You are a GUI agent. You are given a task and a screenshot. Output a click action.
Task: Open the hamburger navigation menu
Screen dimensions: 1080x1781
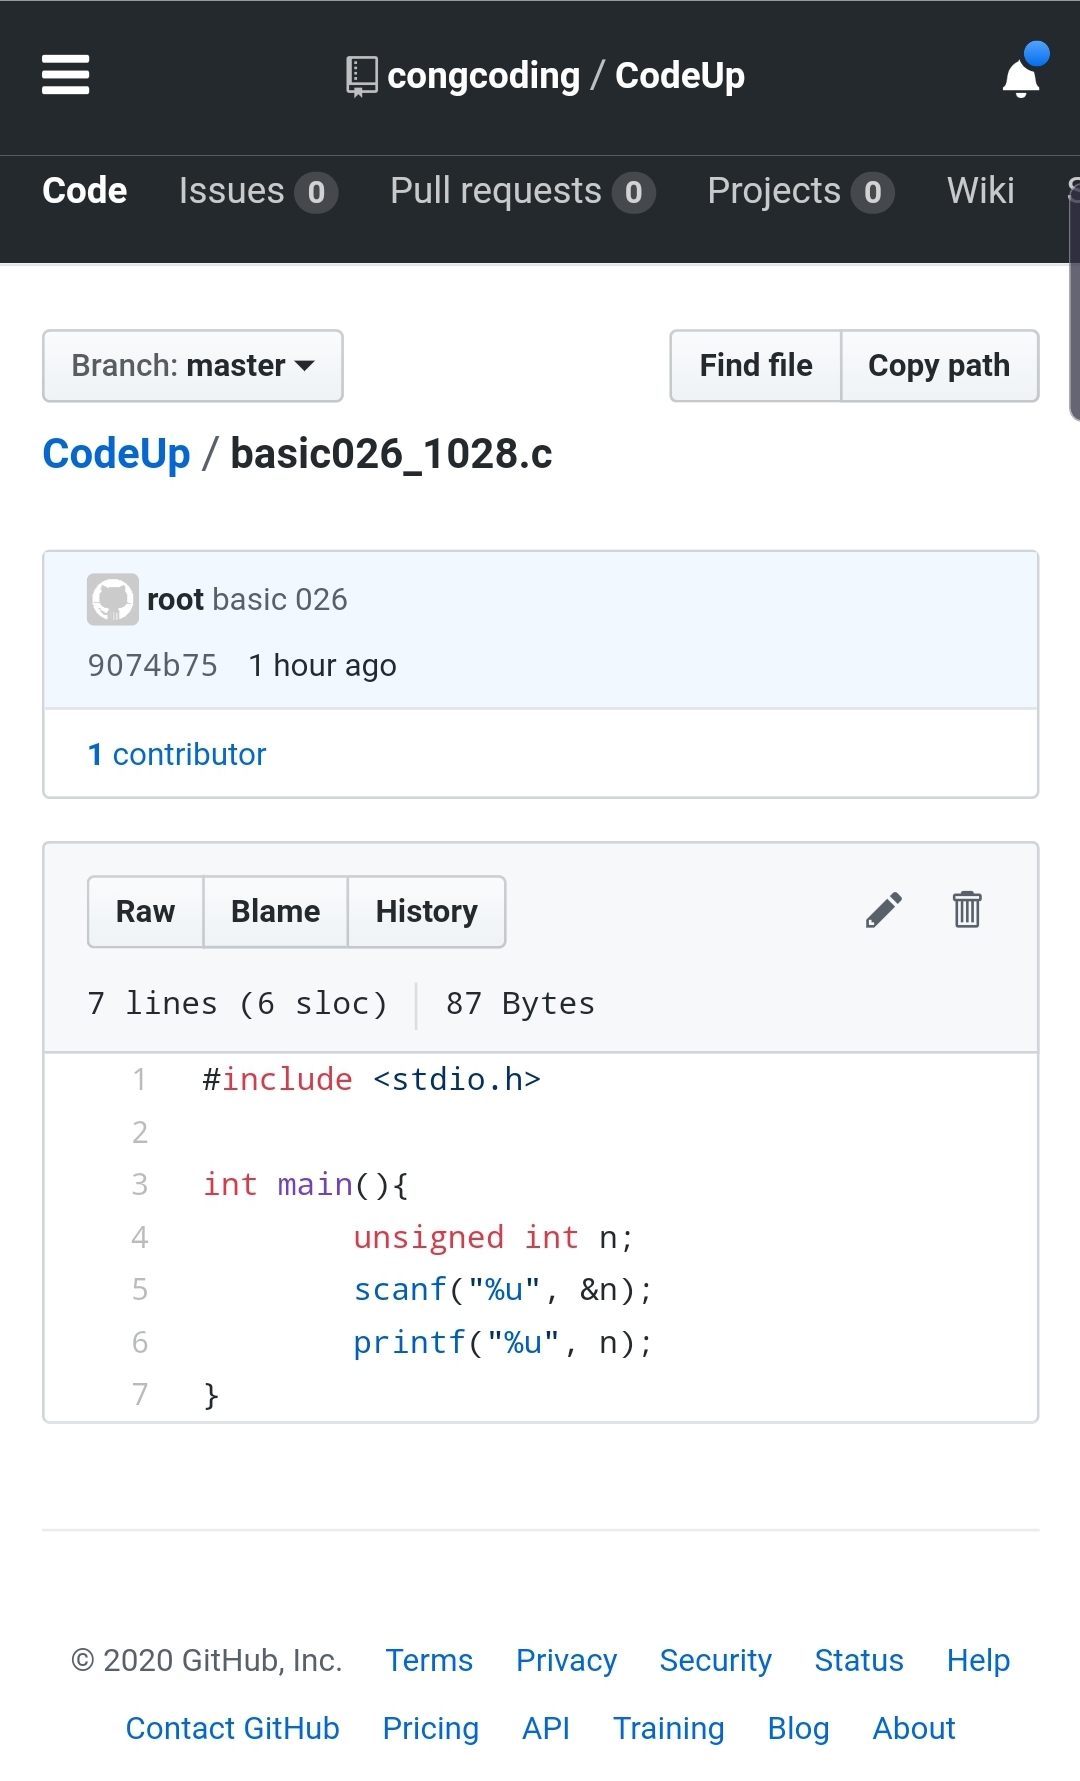[x=66, y=75]
